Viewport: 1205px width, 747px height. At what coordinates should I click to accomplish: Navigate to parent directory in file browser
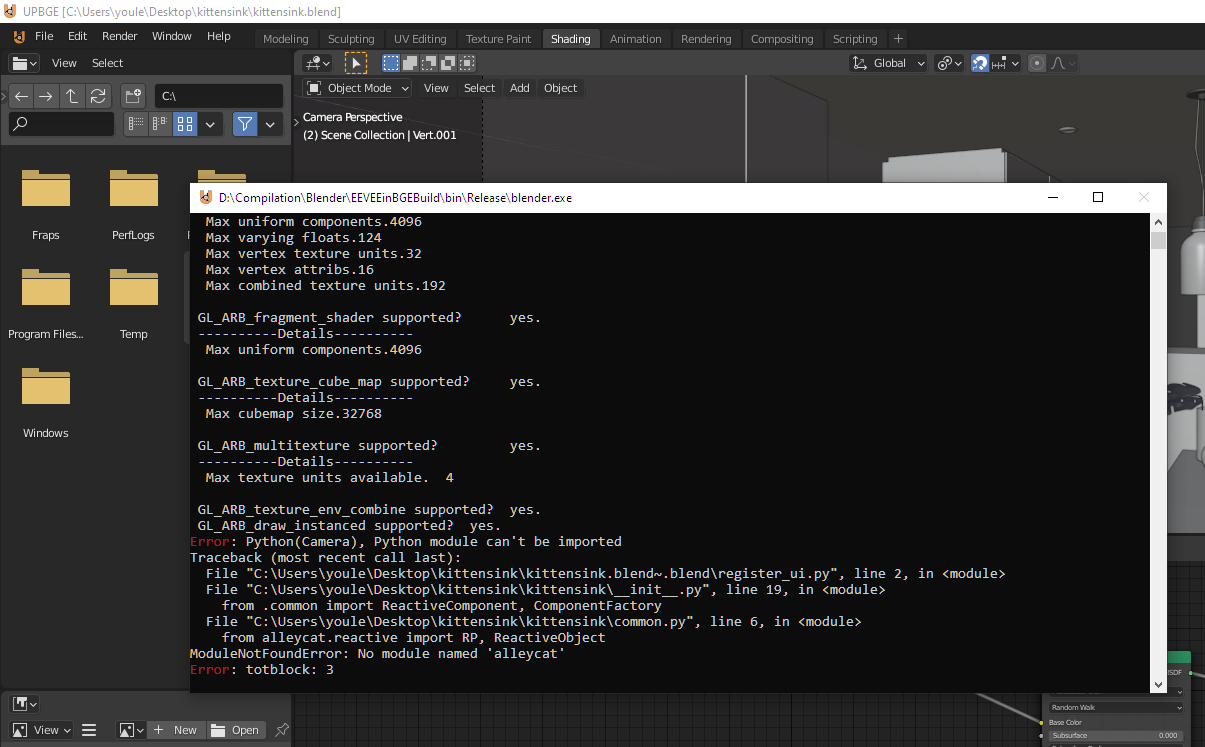tap(72, 97)
